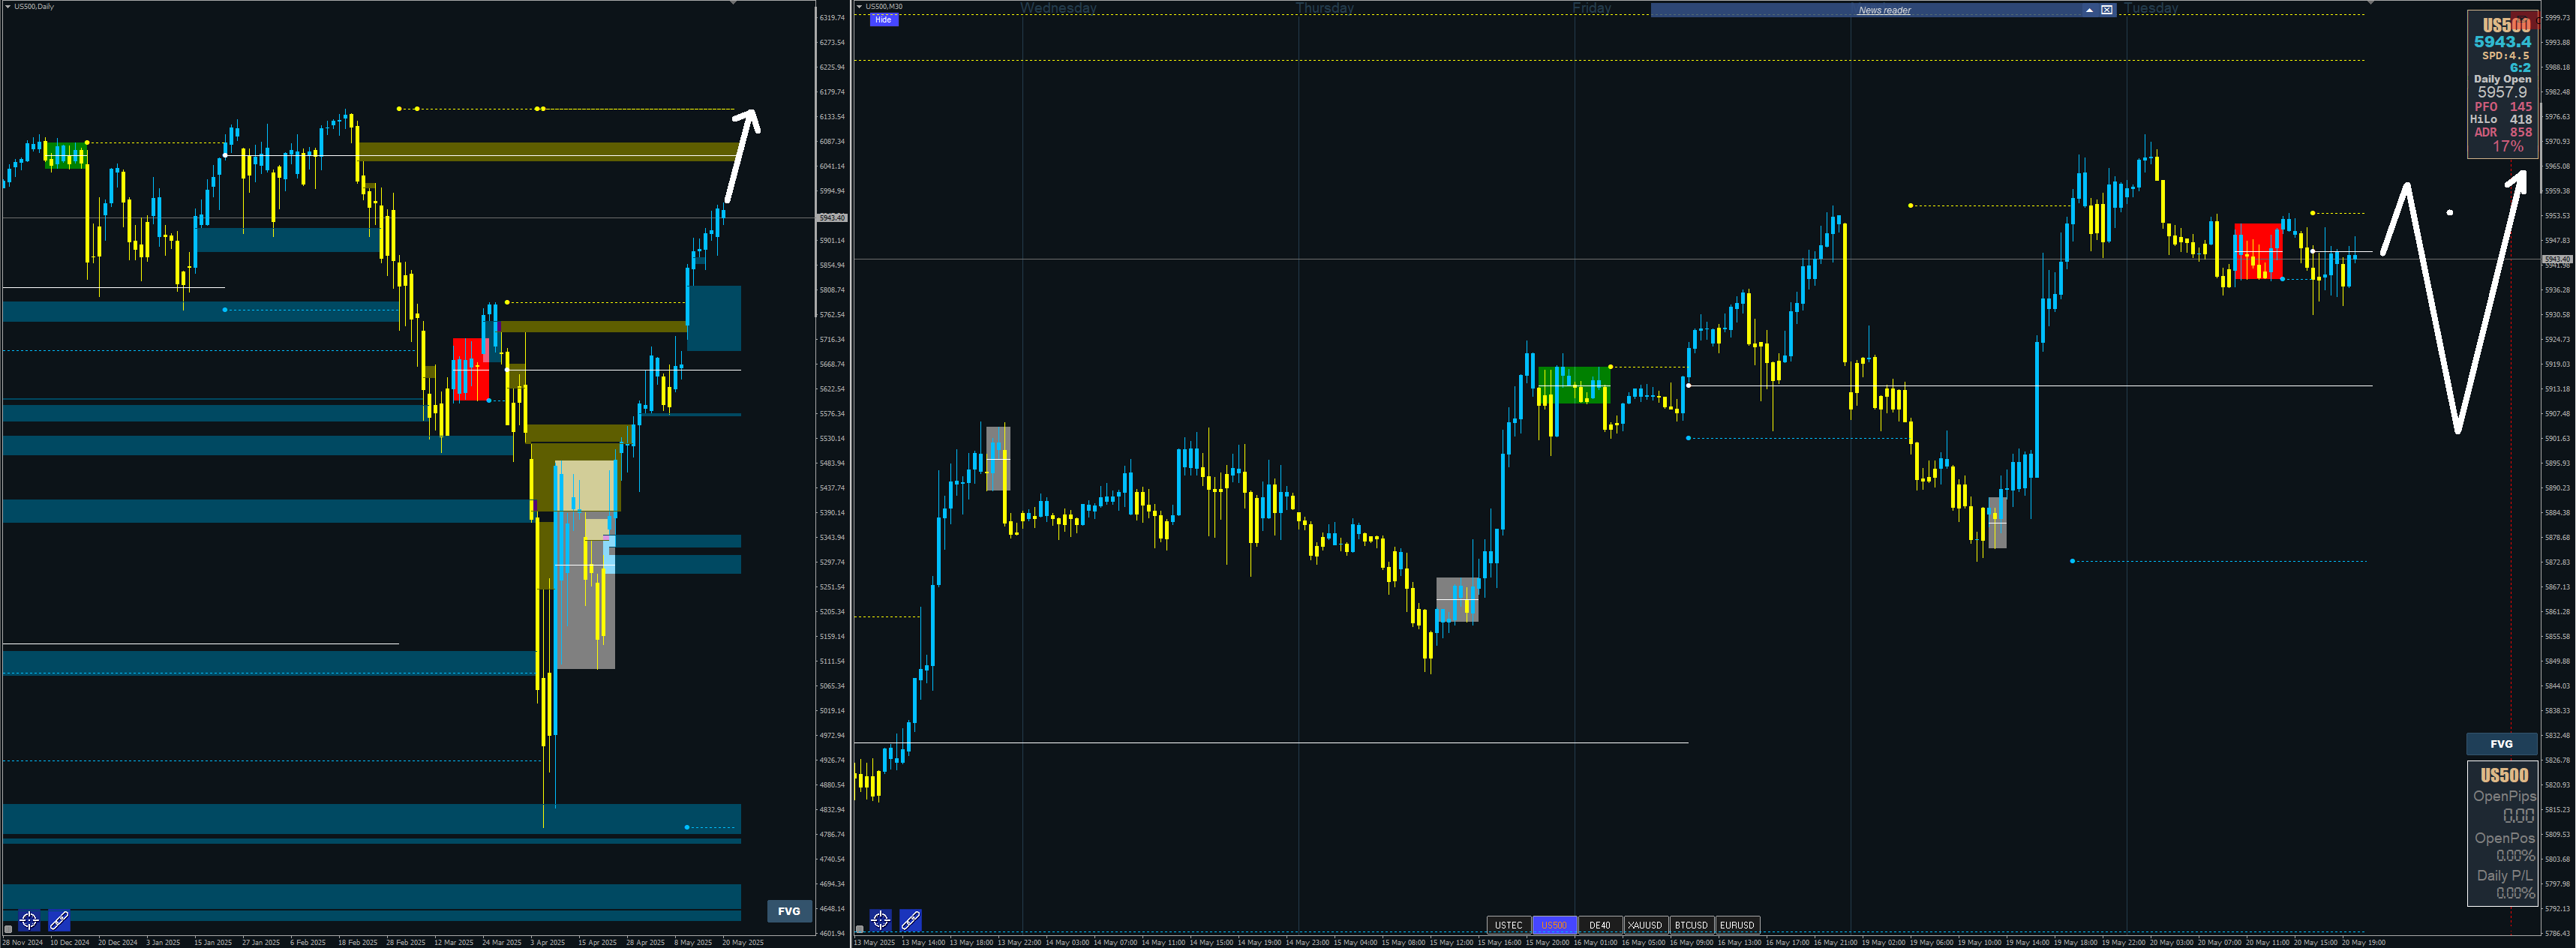Open the News reader title link
Viewport: 2576px width, 948px height.
pos(1884,10)
